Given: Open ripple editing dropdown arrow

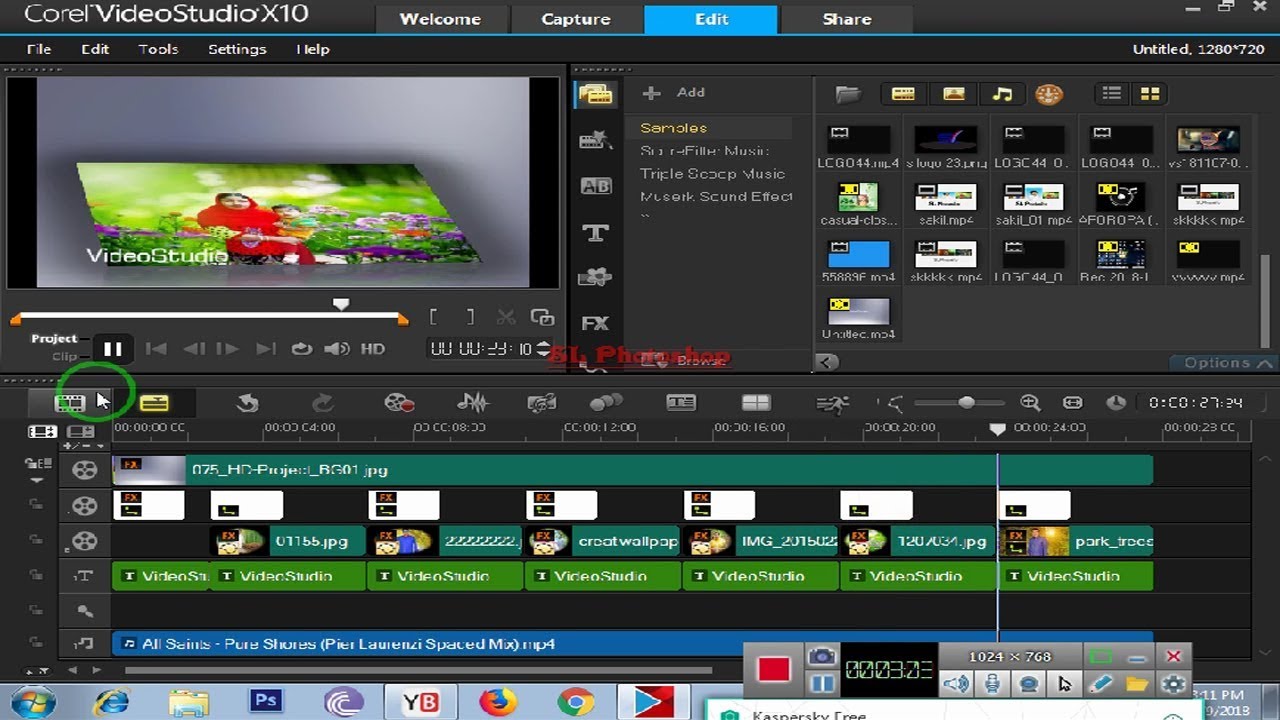Looking at the screenshot, I should (x=38, y=480).
